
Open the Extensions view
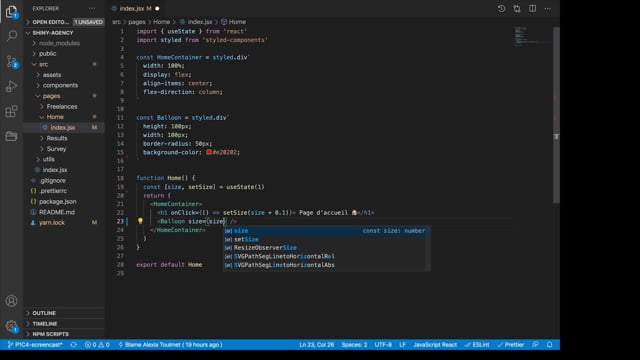pos(11,111)
